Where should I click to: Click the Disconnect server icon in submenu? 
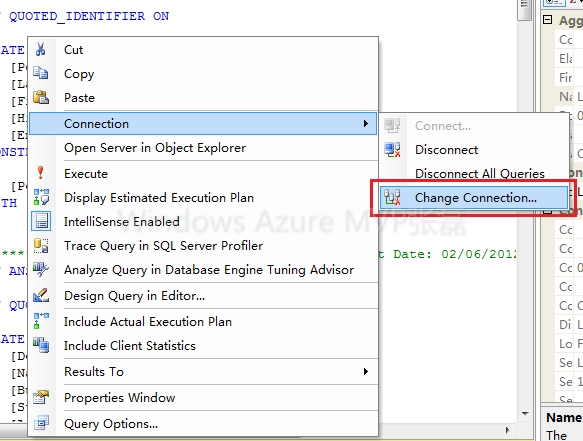pos(392,149)
